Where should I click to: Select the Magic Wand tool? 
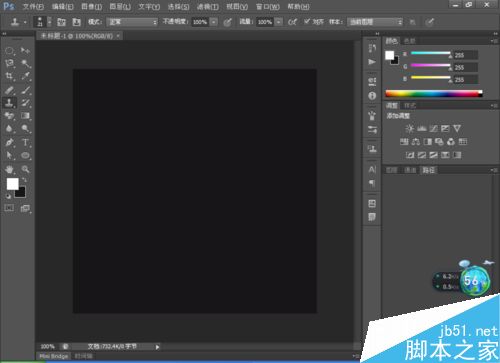25,63
